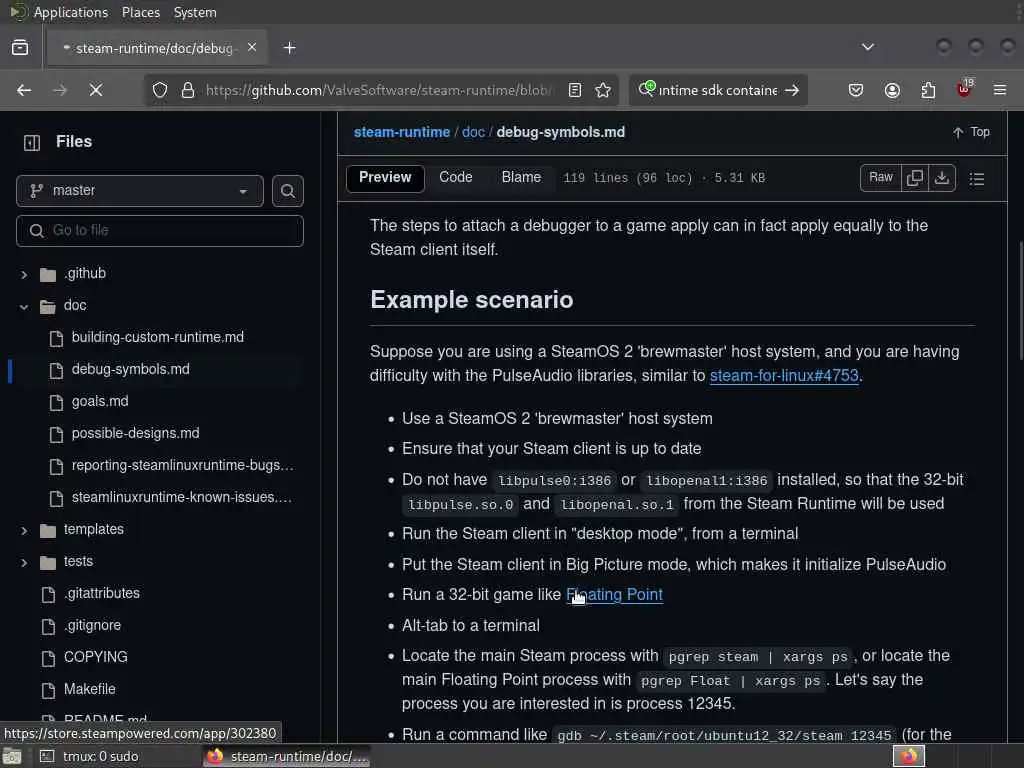Expand the tests folder

tap(24, 562)
